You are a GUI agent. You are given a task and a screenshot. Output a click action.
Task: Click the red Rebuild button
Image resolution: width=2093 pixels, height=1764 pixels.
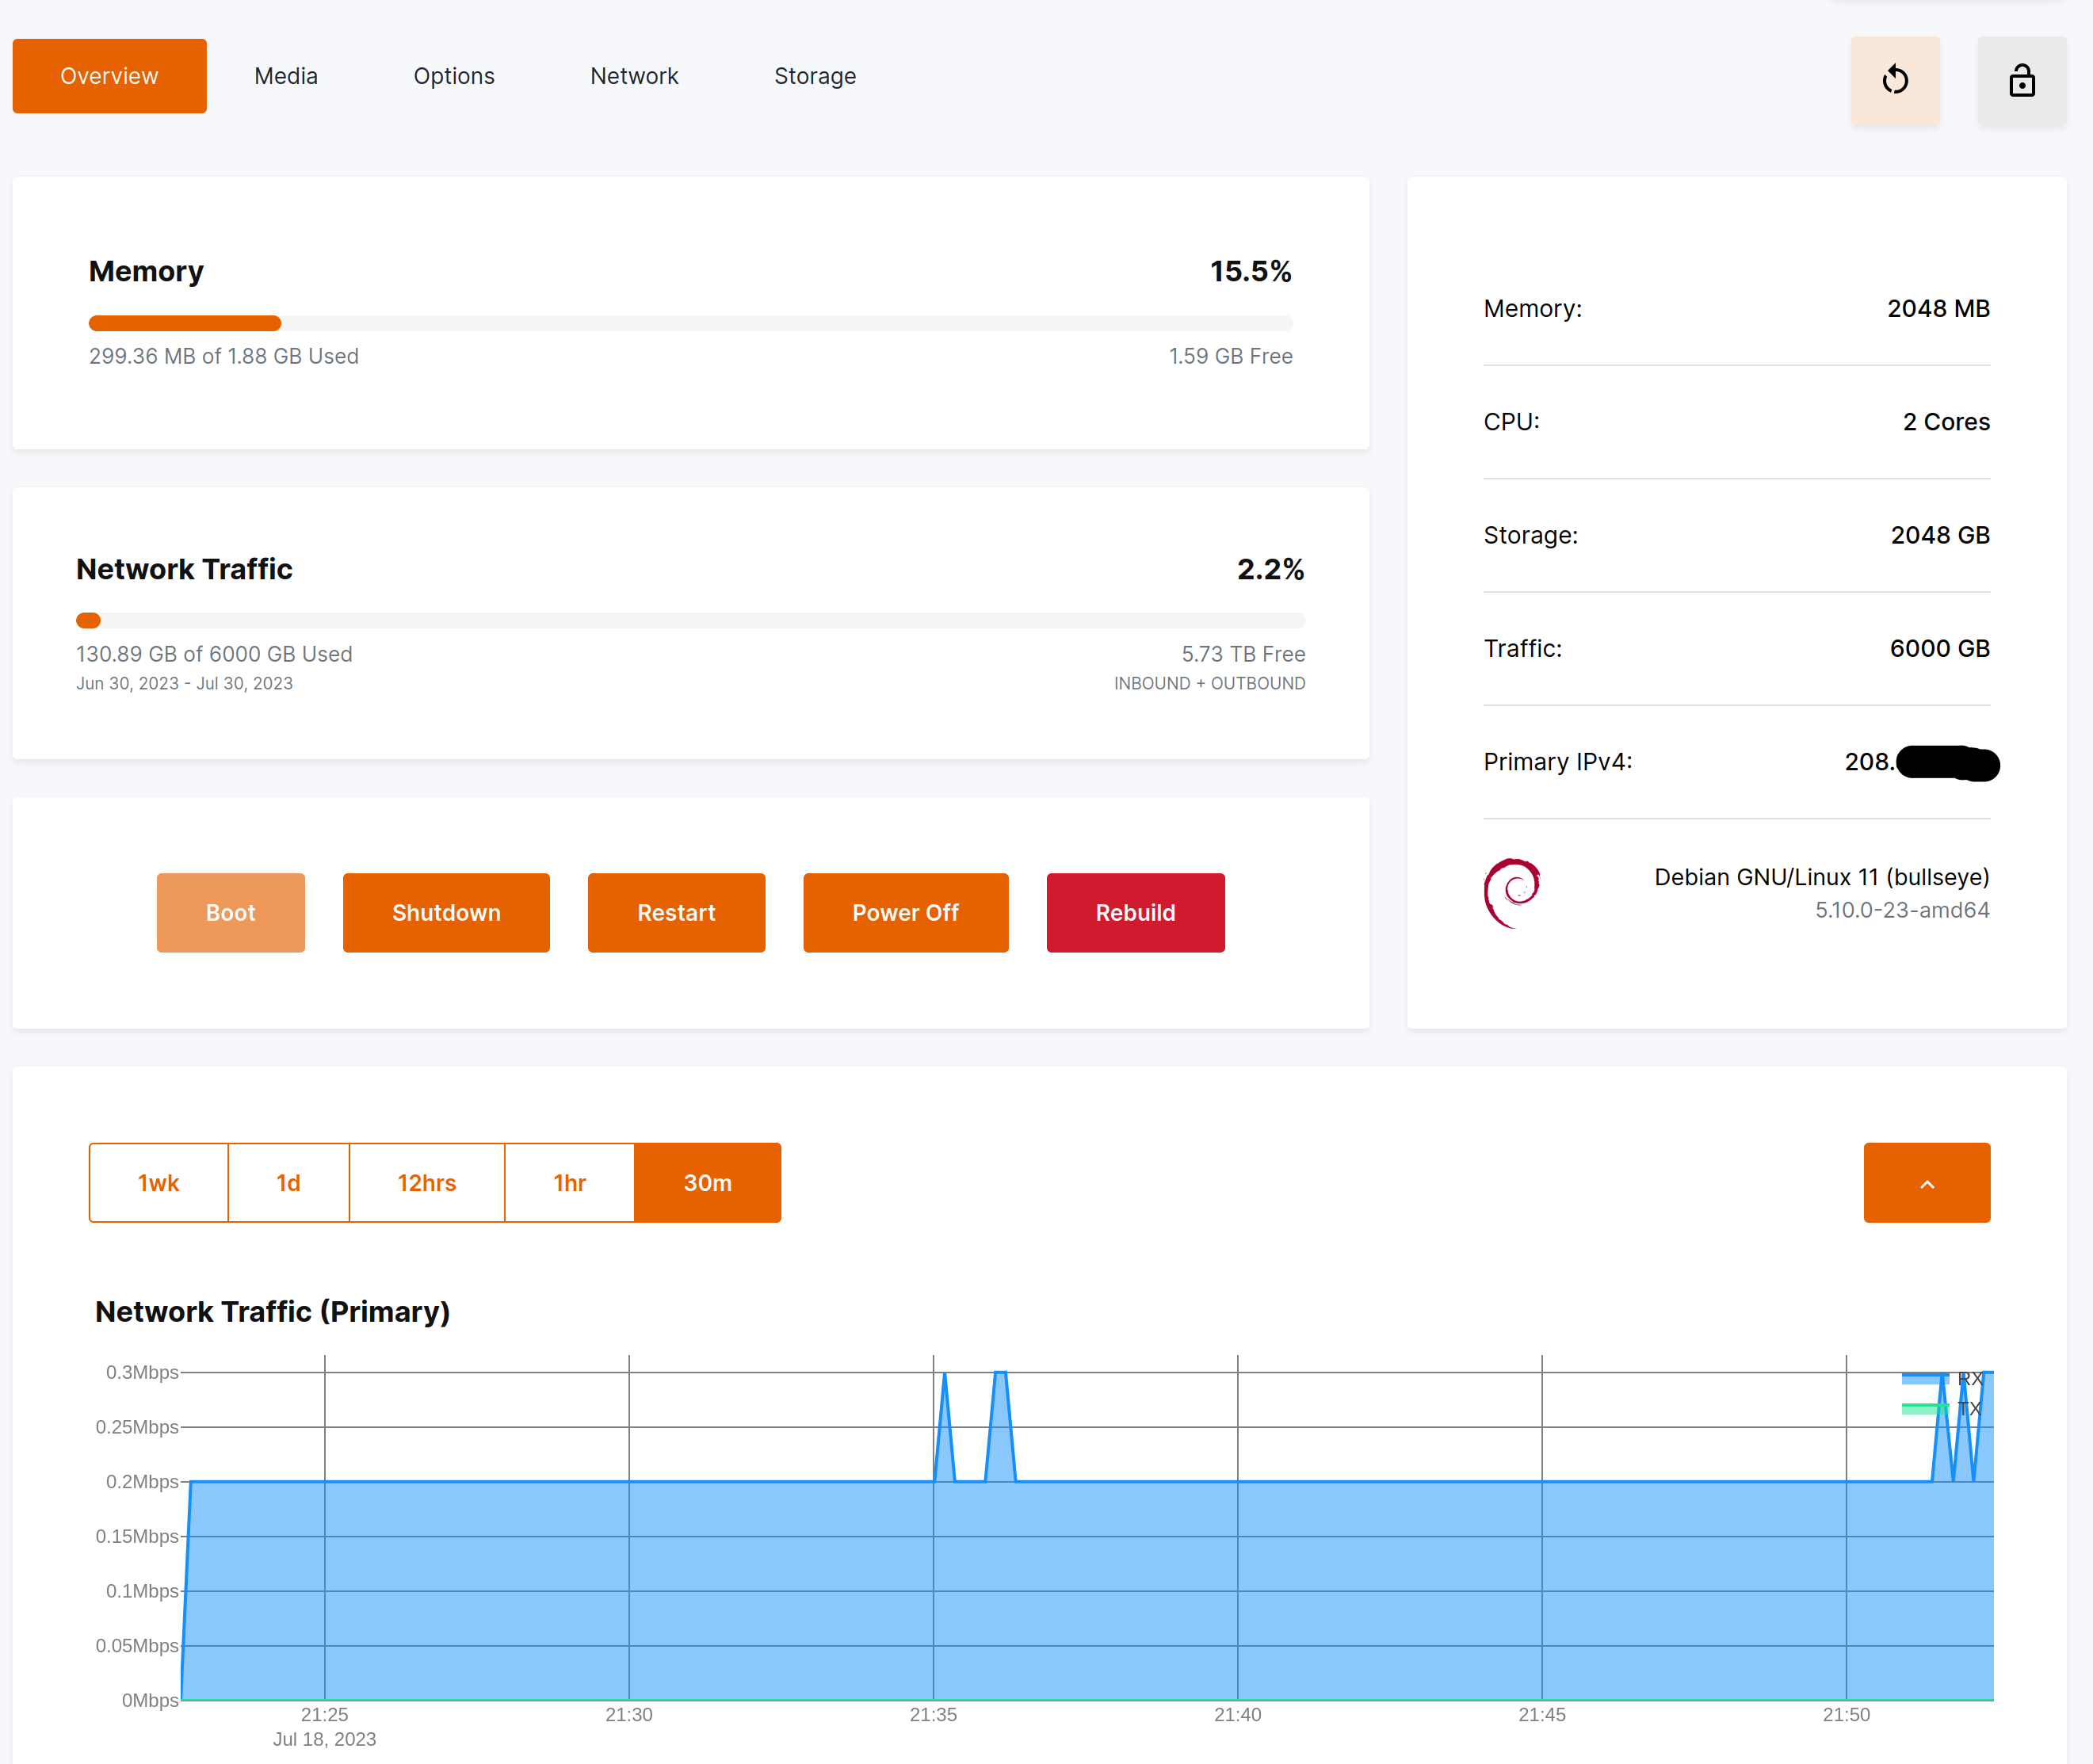1135,913
